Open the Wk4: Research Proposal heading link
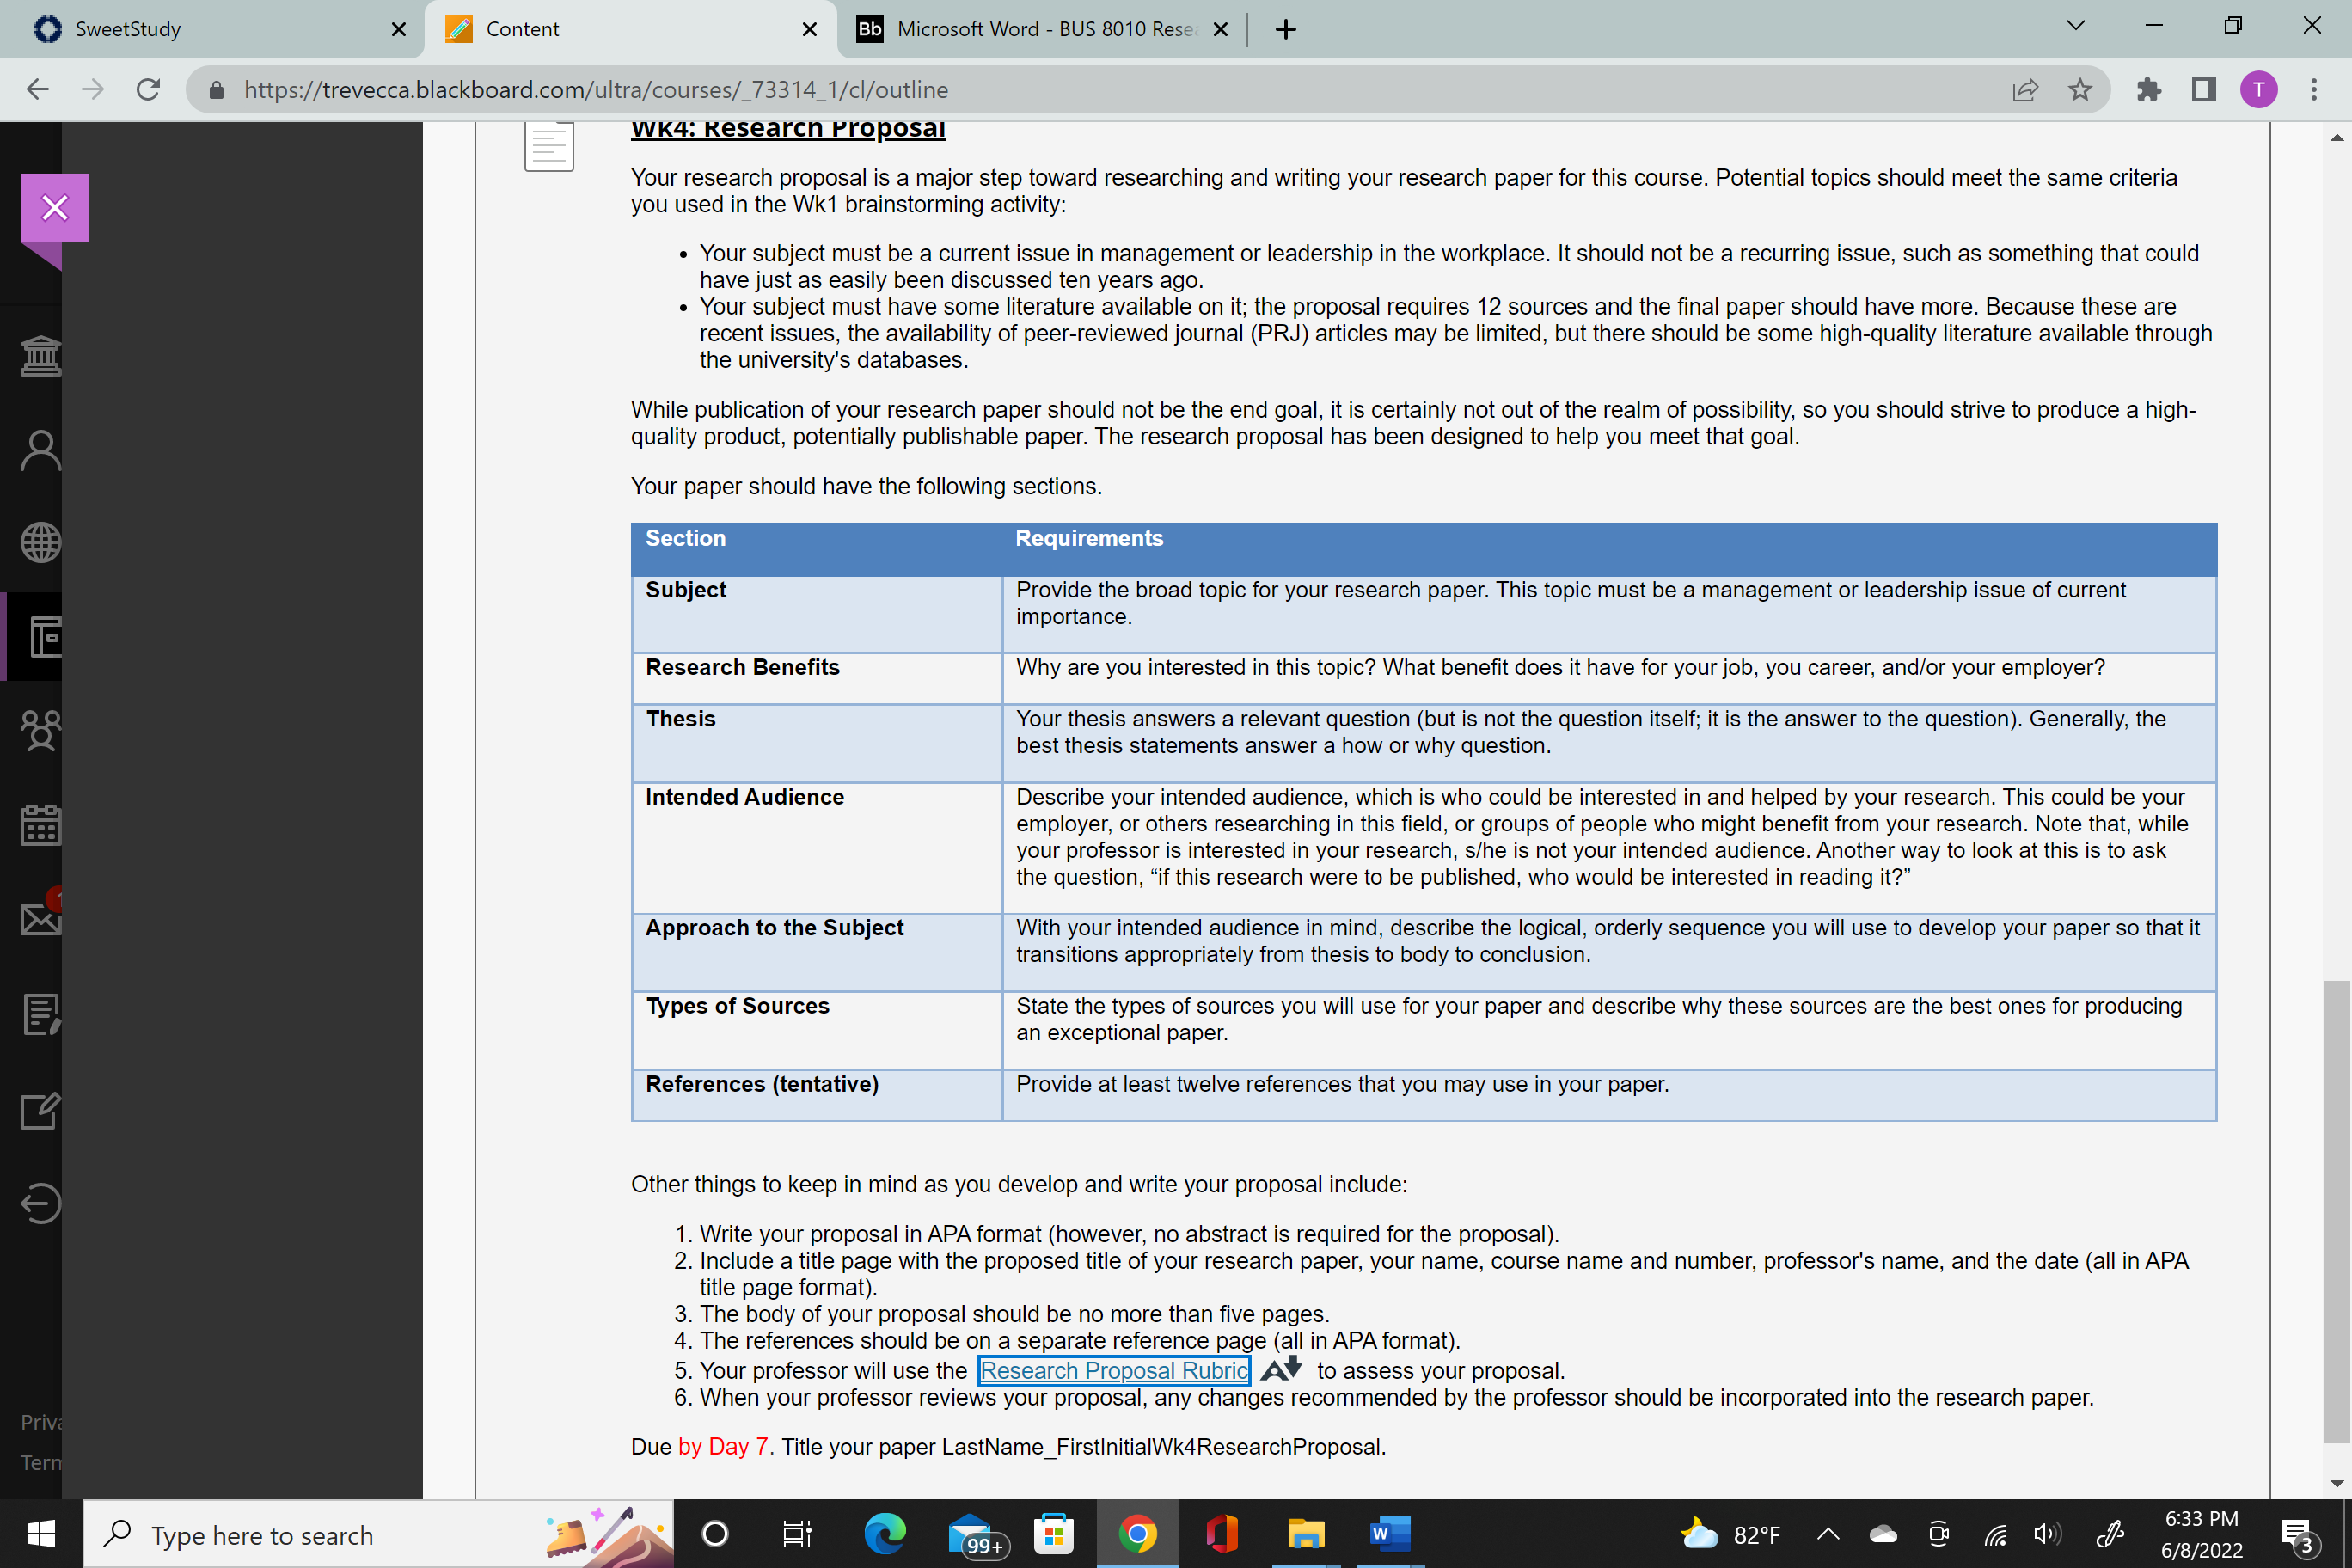Screen dimensions: 2352x1568 [x=788, y=130]
